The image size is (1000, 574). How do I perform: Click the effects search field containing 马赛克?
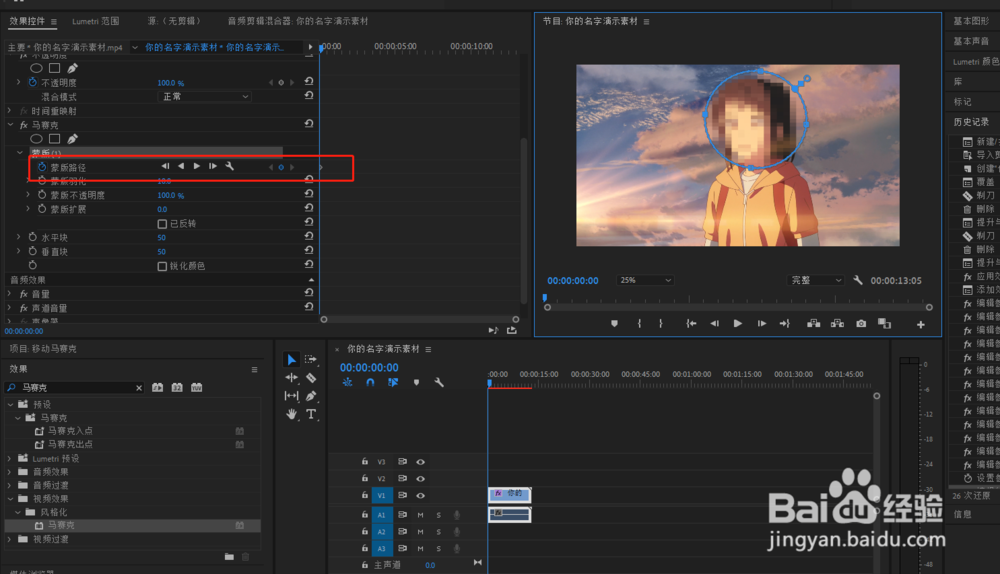[x=75, y=388]
